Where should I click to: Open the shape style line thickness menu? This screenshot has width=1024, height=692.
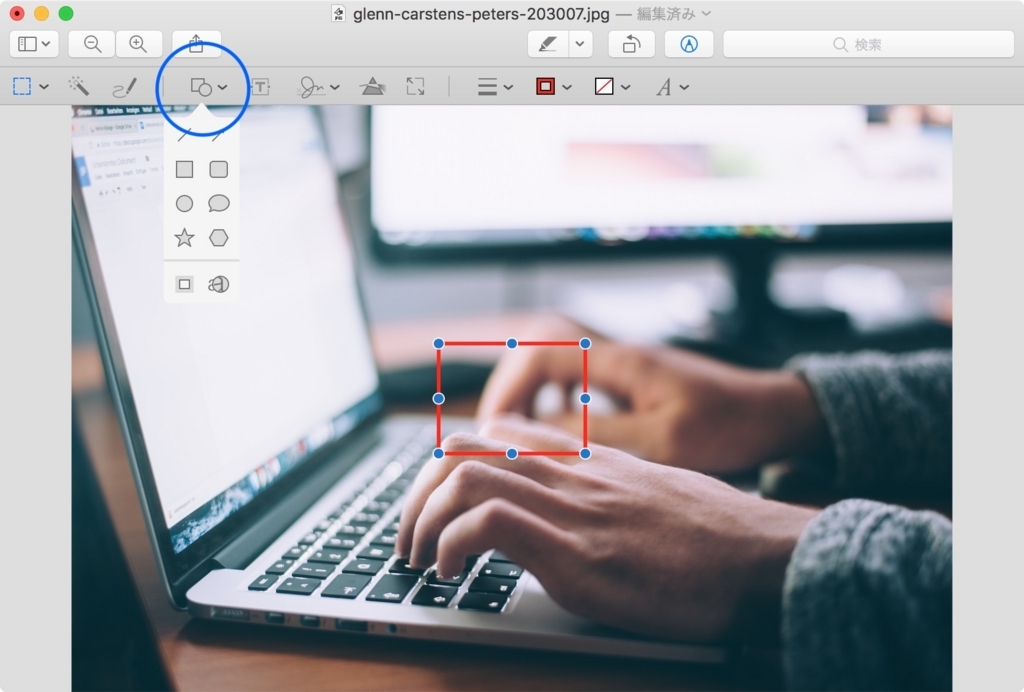click(495, 87)
